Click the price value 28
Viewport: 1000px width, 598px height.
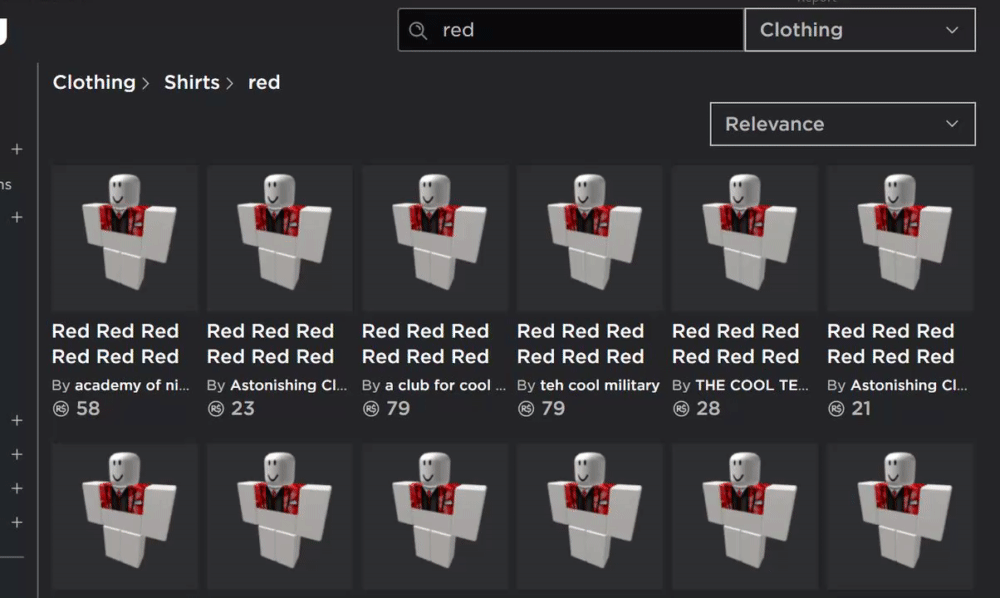[708, 409]
